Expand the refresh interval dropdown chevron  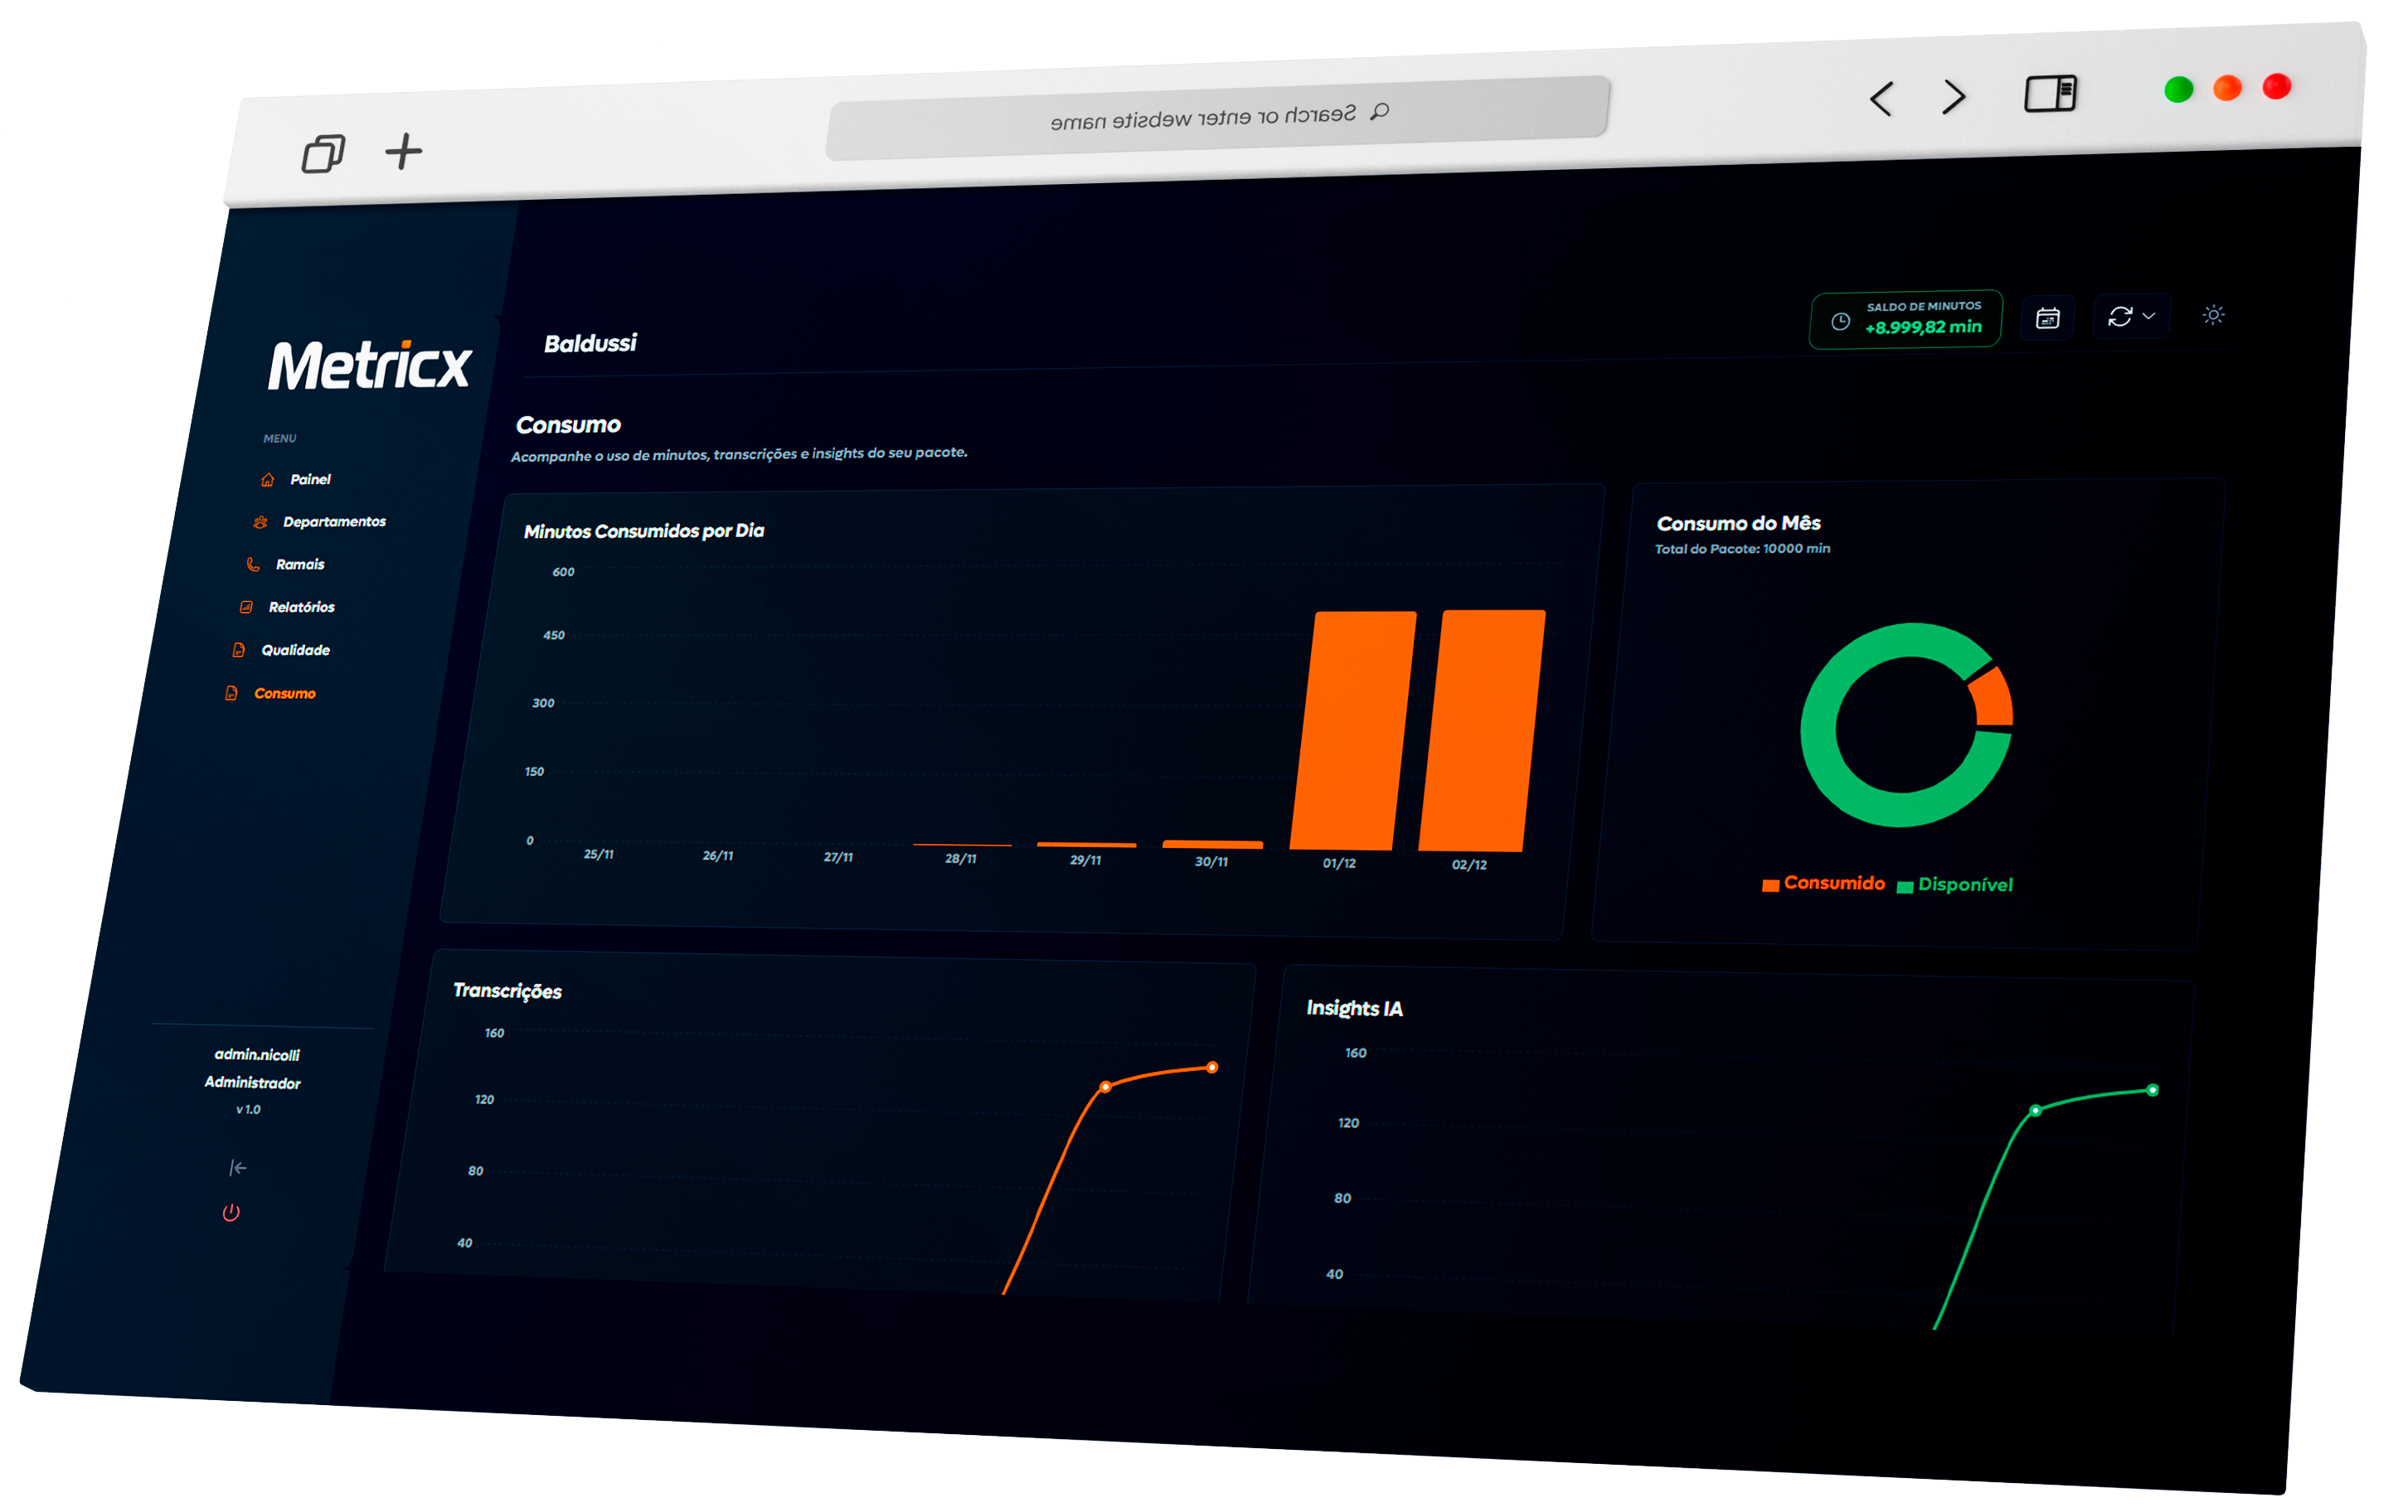(2149, 316)
